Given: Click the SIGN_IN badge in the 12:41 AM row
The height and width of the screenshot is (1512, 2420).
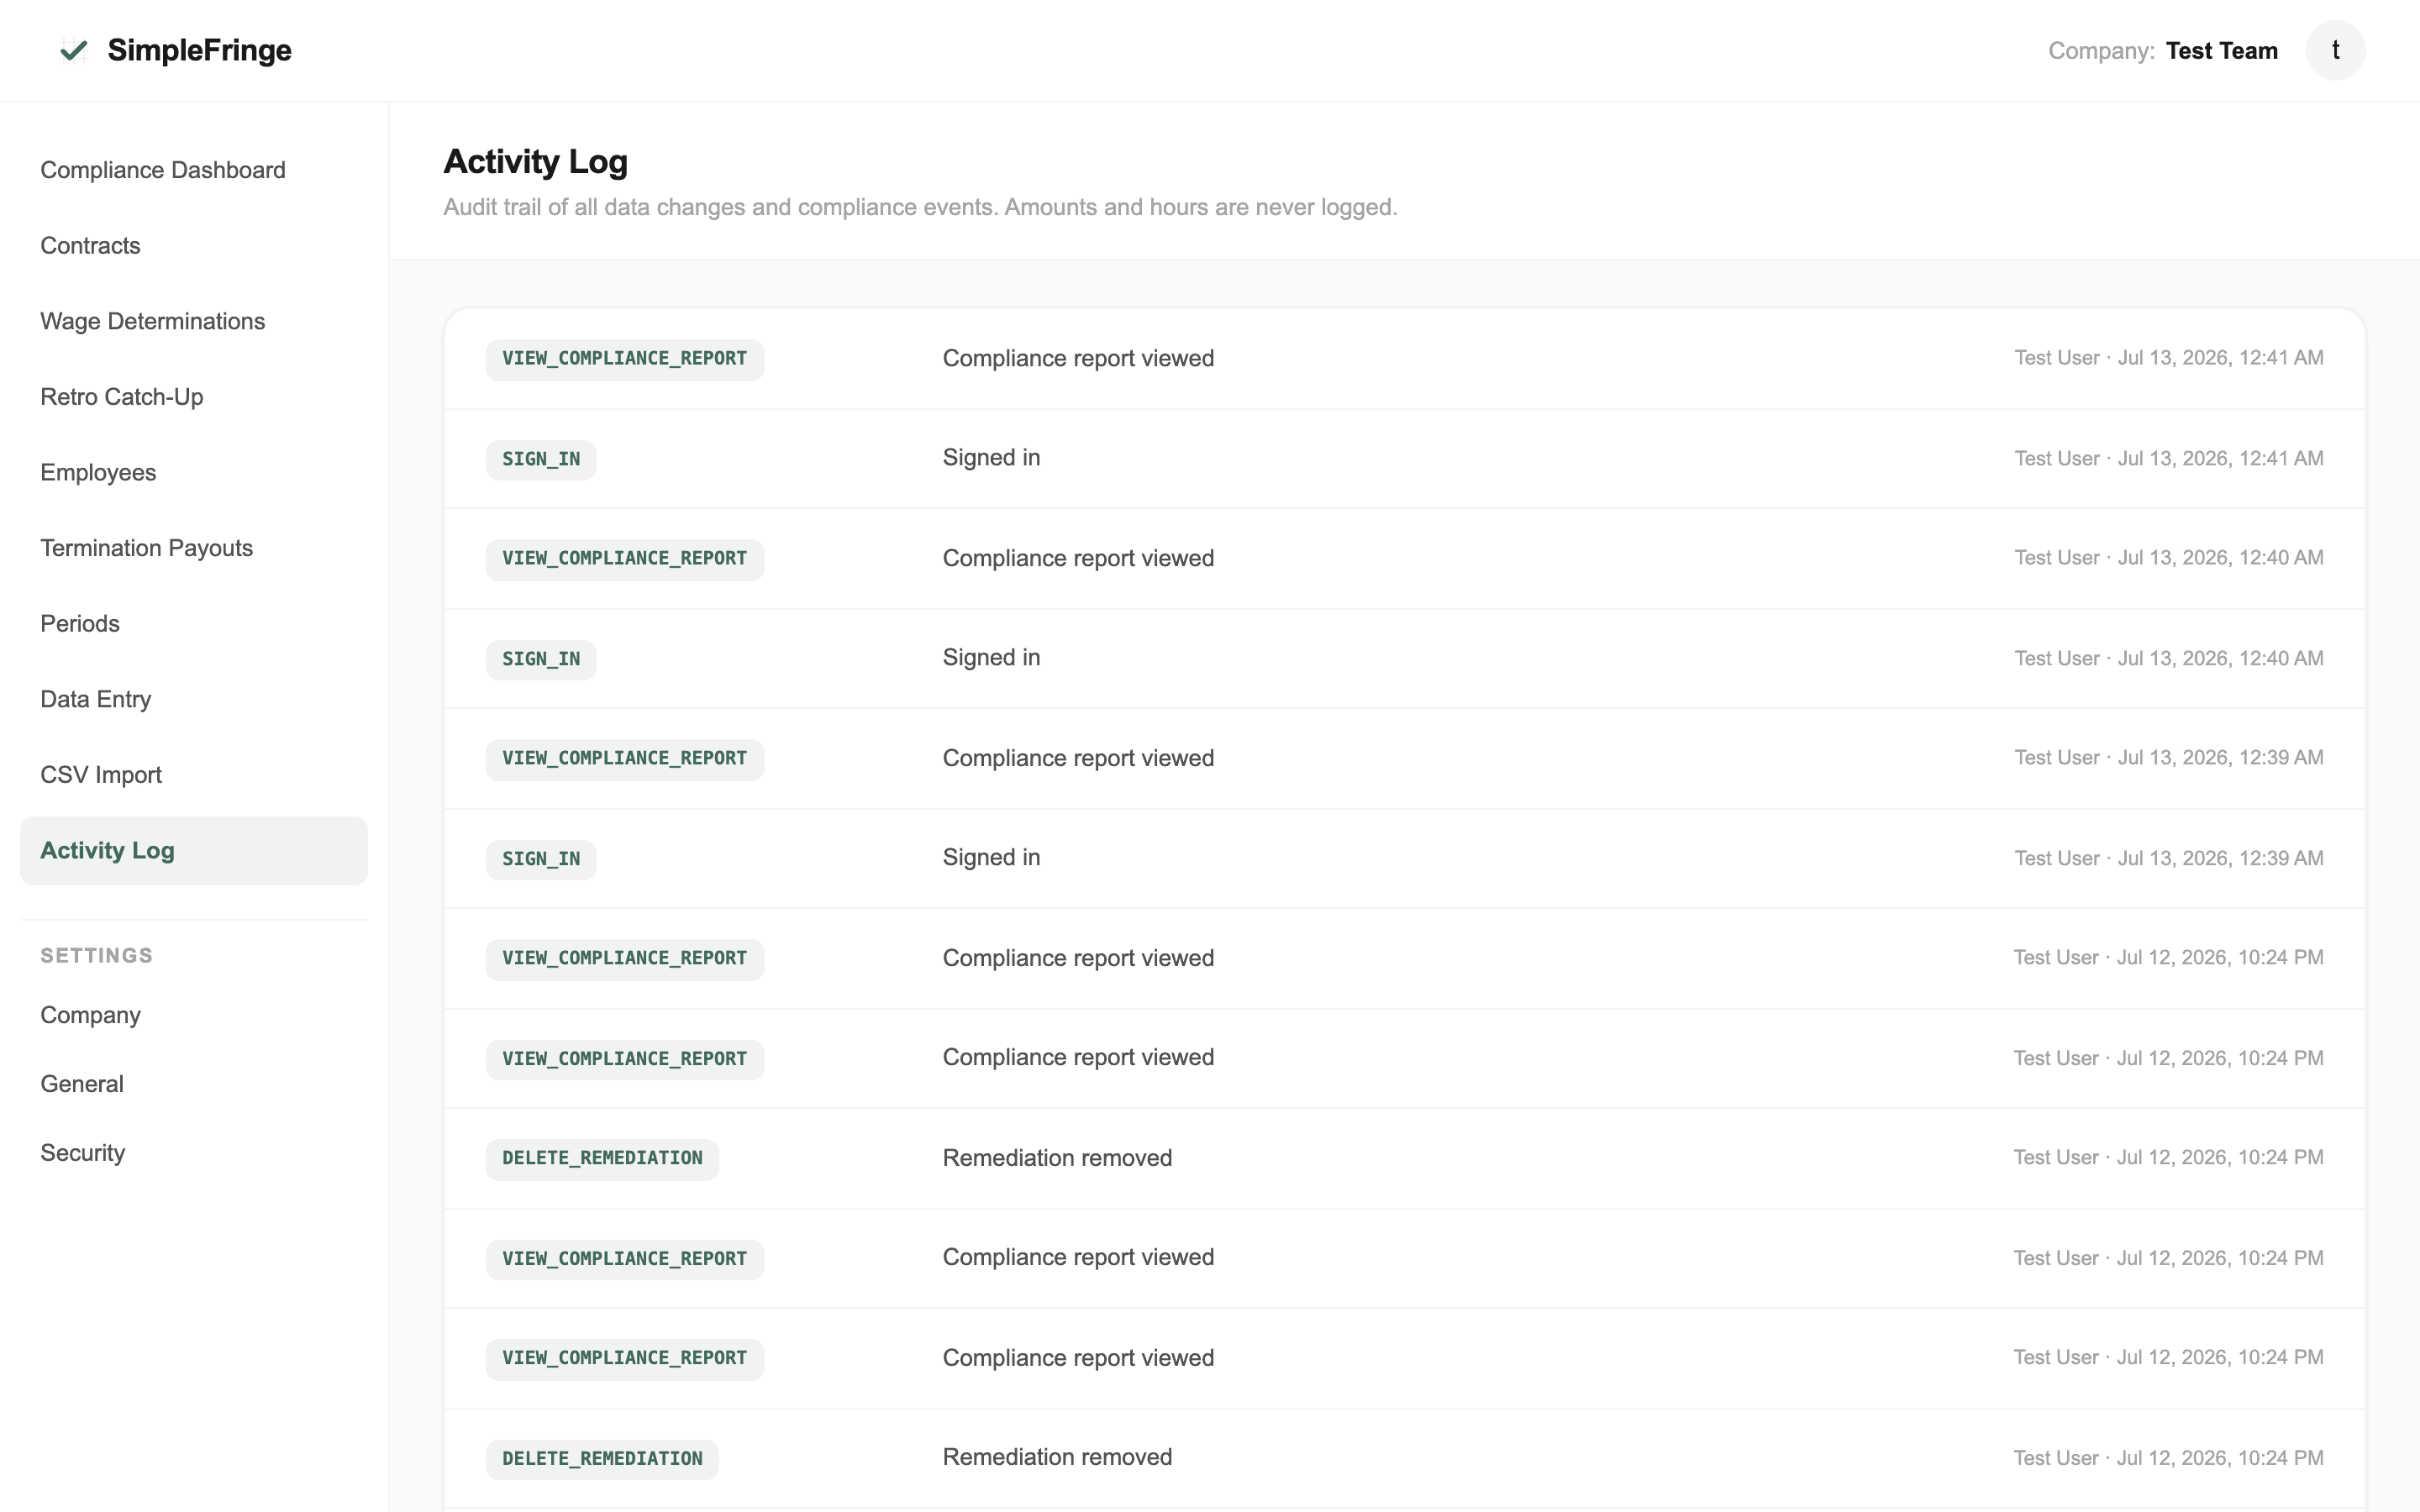Looking at the screenshot, I should click(541, 459).
